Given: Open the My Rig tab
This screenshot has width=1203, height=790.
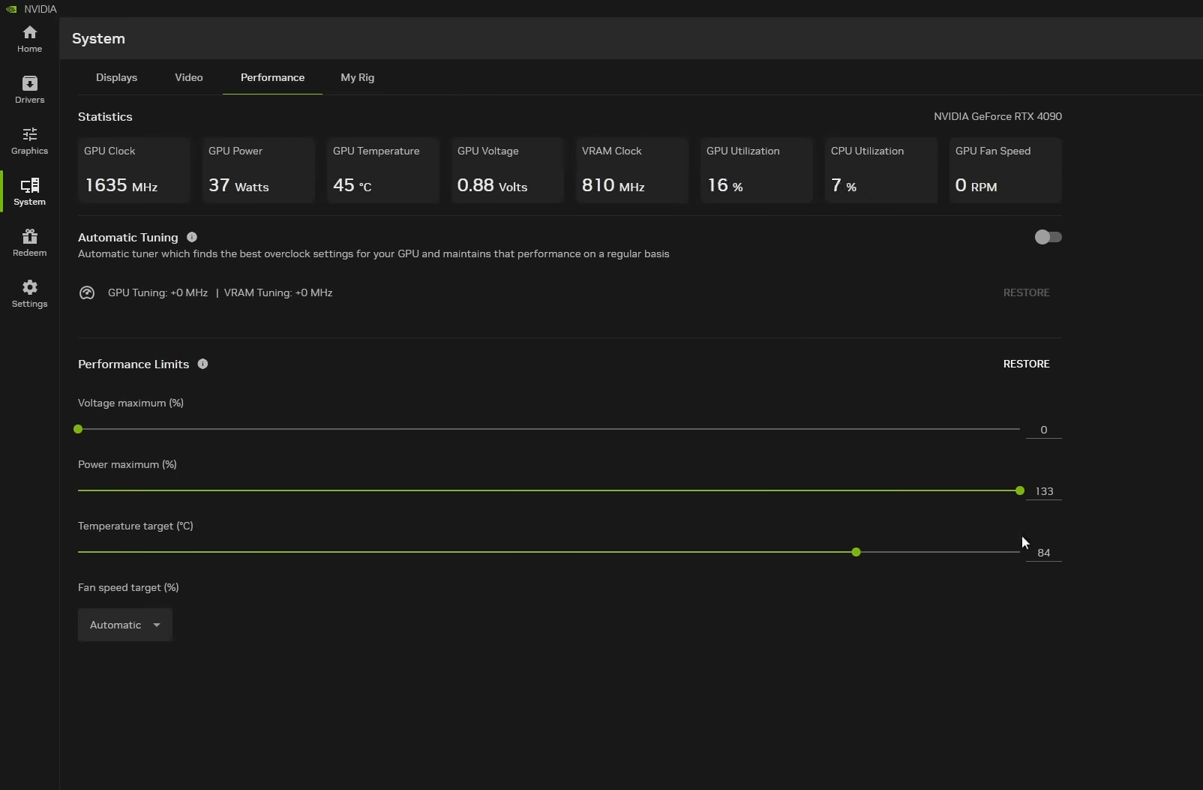Looking at the screenshot, I should coord(357,77).
